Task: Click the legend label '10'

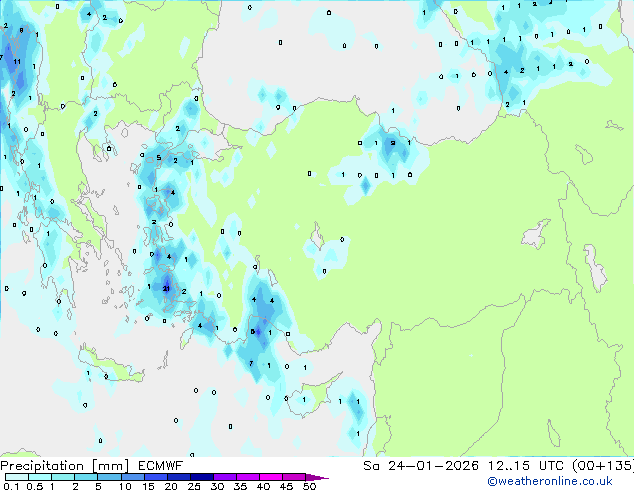Action: 125,486
